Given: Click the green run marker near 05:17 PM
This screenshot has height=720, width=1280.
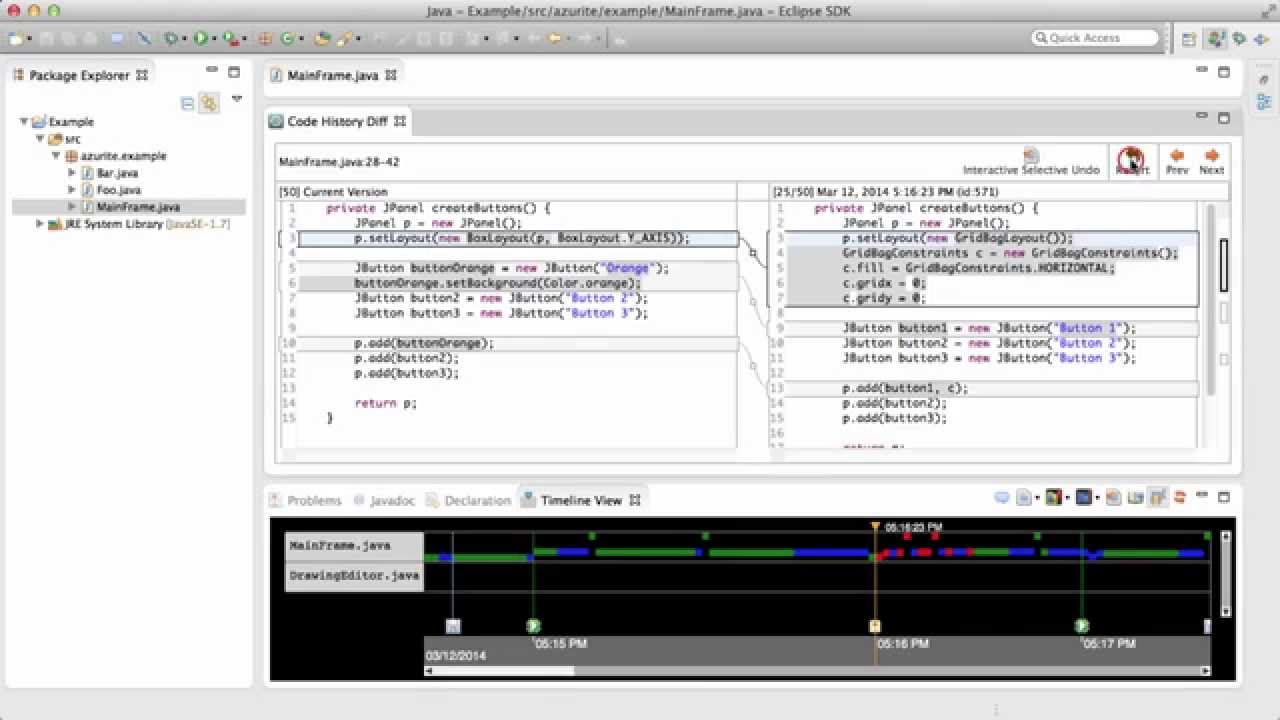Looking at the screenshot, I should pos(1082,626).
